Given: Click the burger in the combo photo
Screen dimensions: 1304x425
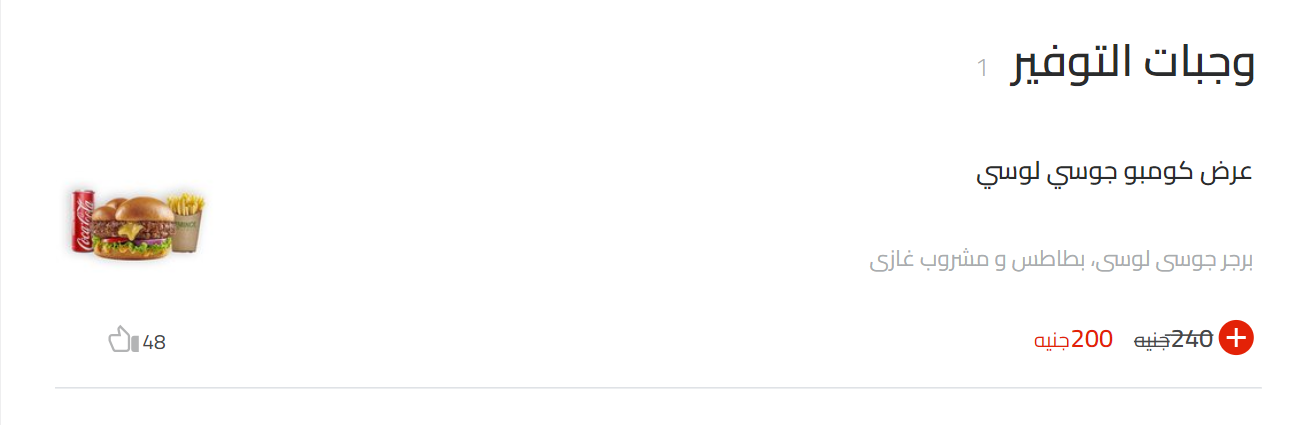Looking at the screenshot, I should coord(132,232).
